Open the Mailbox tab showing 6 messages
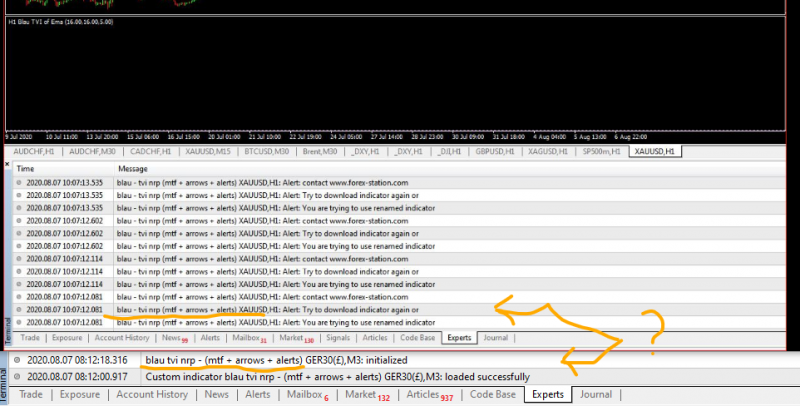The width and height of the screenshot is (800, 406). tap(308, 395)
